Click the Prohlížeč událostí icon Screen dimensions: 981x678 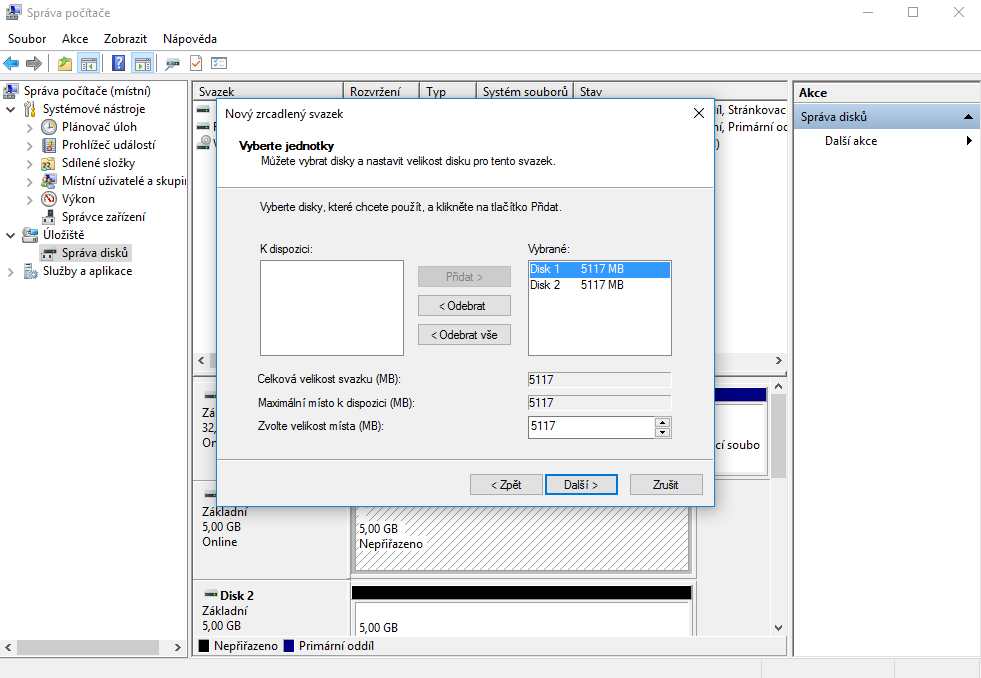pos(49,145)
